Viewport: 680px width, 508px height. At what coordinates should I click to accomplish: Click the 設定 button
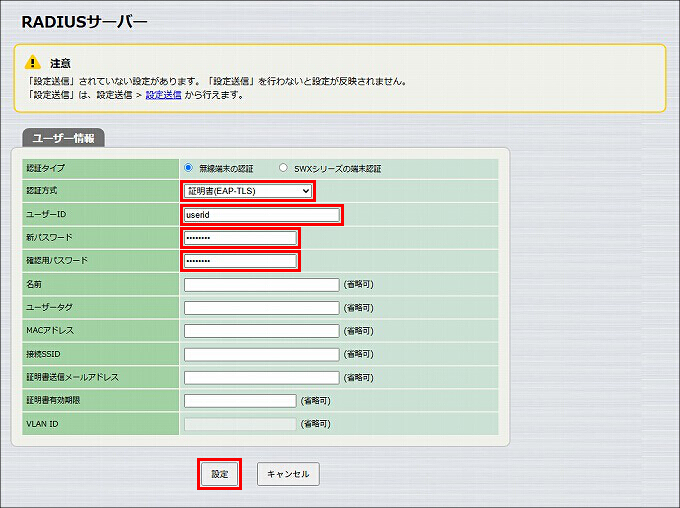pyautogui.click(x=219, y=474)
